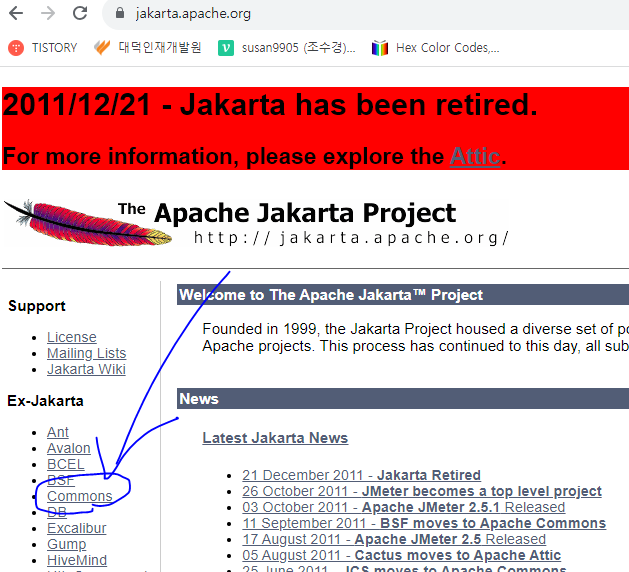
Task: Click the Ex-Jakarta sidebar heading
Action: pos(45,401)
